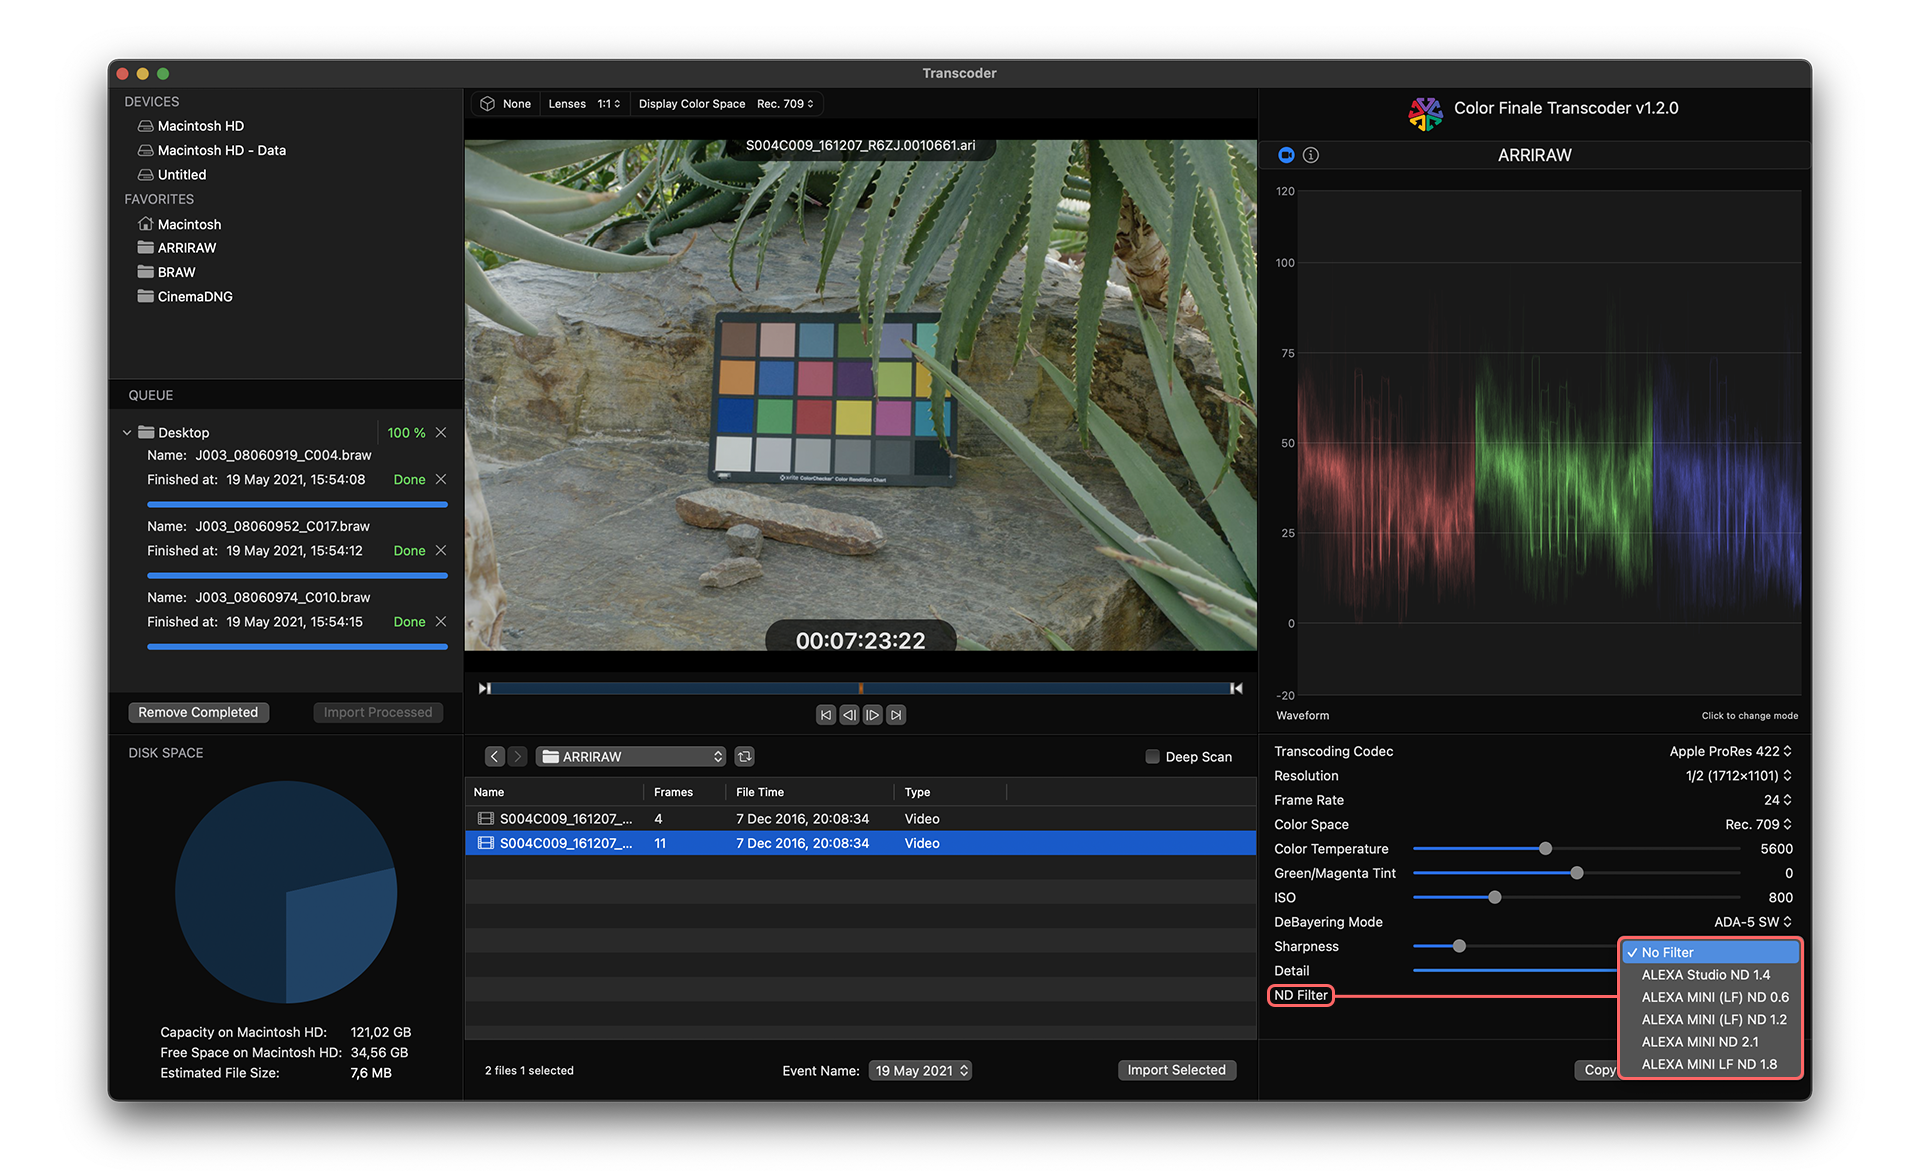The width and height of the screenshot is (1920, 1171).
Task: Open the CinemaDNG favorite folder
Action: pos(194,297)
